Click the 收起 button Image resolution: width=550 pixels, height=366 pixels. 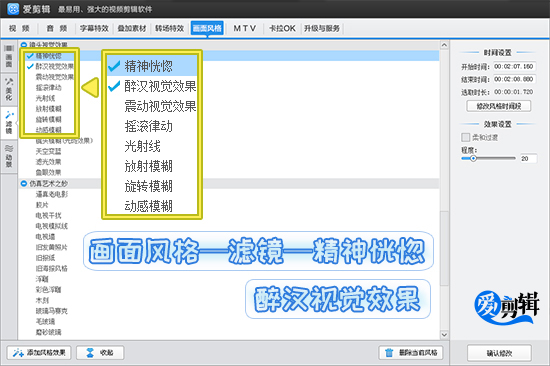(100, 352)
